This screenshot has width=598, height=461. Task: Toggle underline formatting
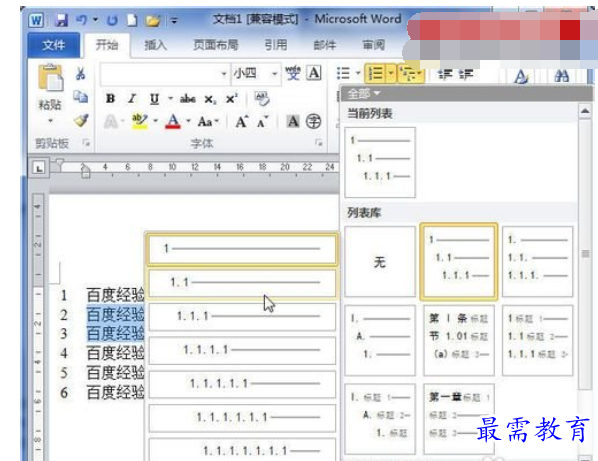click(154, 99)
